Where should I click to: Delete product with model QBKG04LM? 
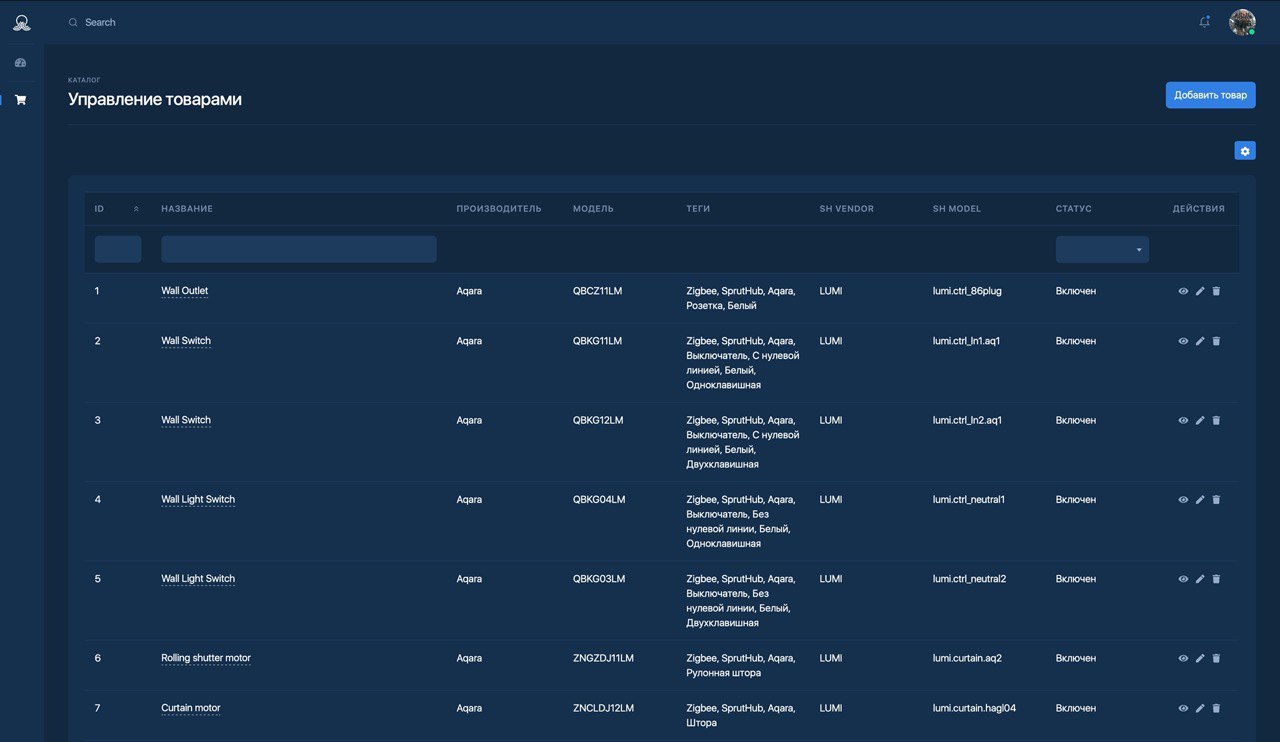[1216, 499]
